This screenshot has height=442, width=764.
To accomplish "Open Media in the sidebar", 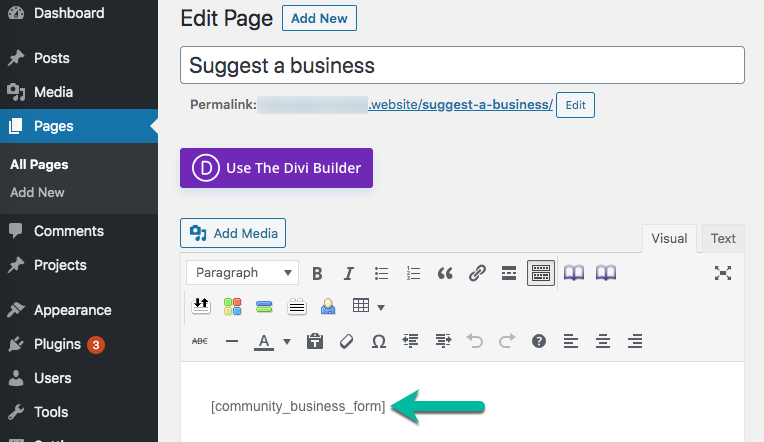I will click(x=79, y=92).
